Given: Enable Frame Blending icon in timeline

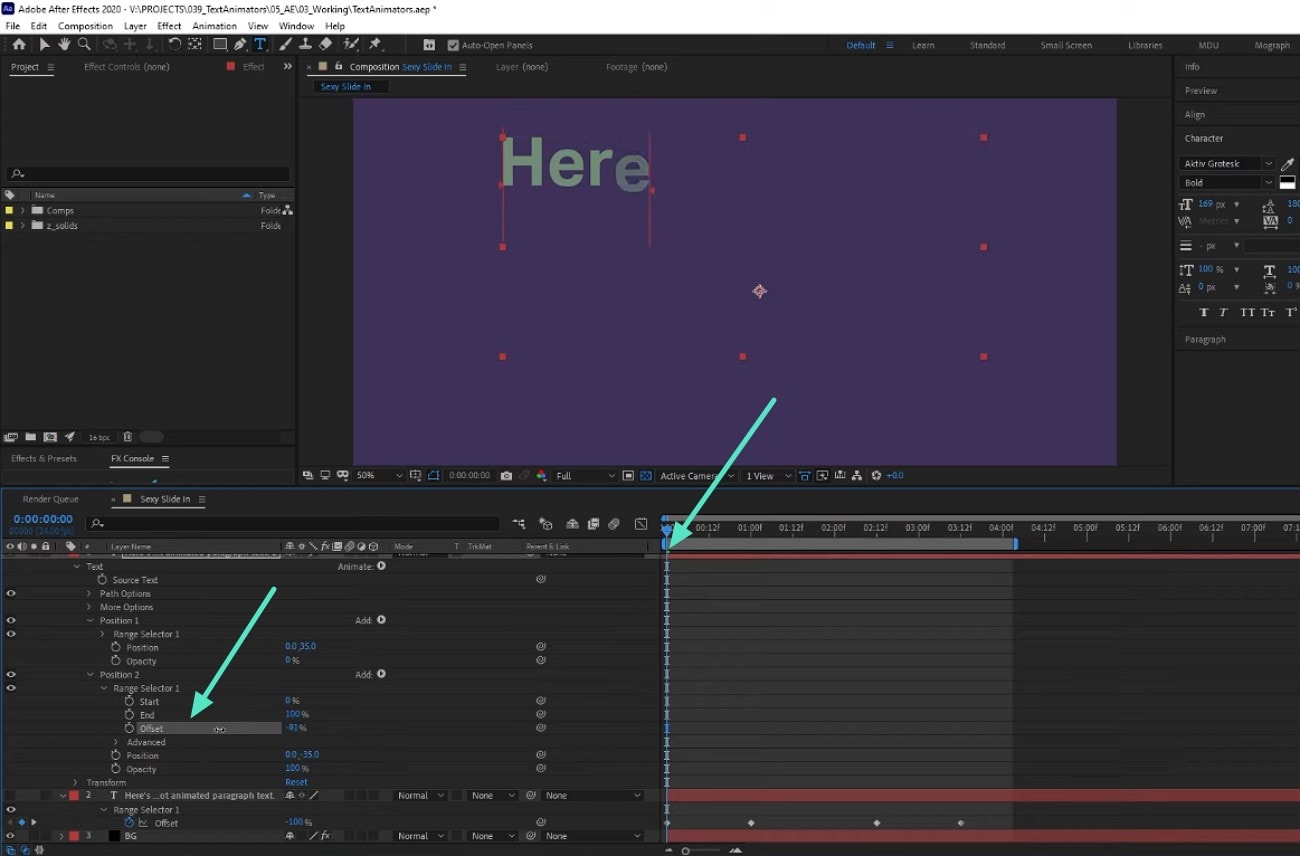Looking at the screenshot, I should [x=593, y=523].
